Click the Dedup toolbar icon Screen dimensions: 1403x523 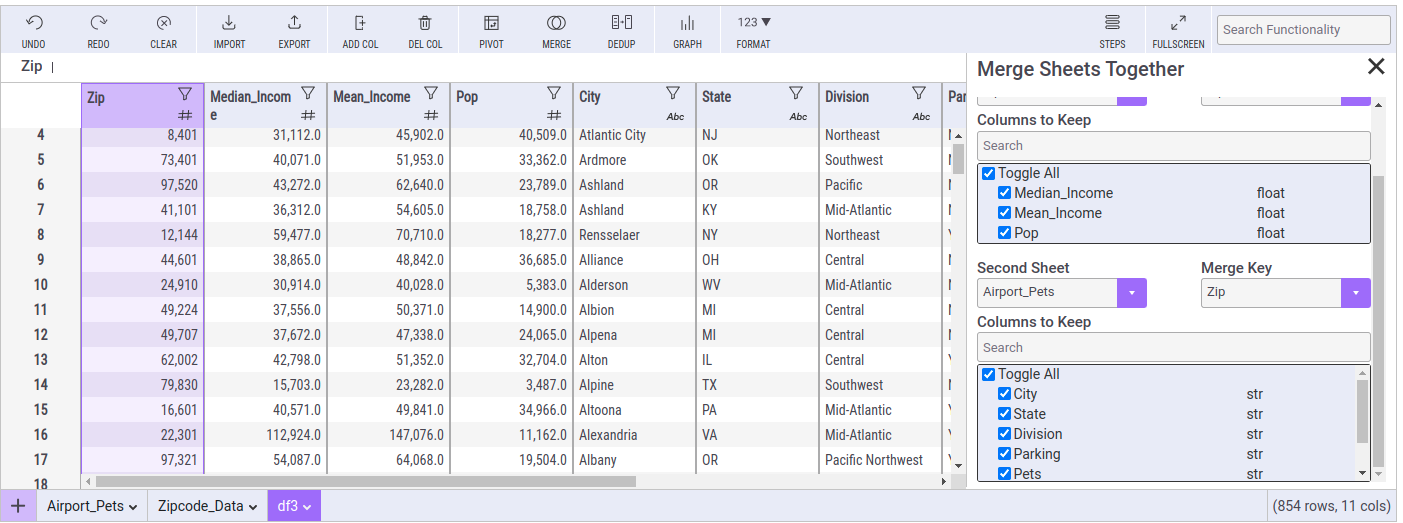pyautogui.click(x=621, y=23)
